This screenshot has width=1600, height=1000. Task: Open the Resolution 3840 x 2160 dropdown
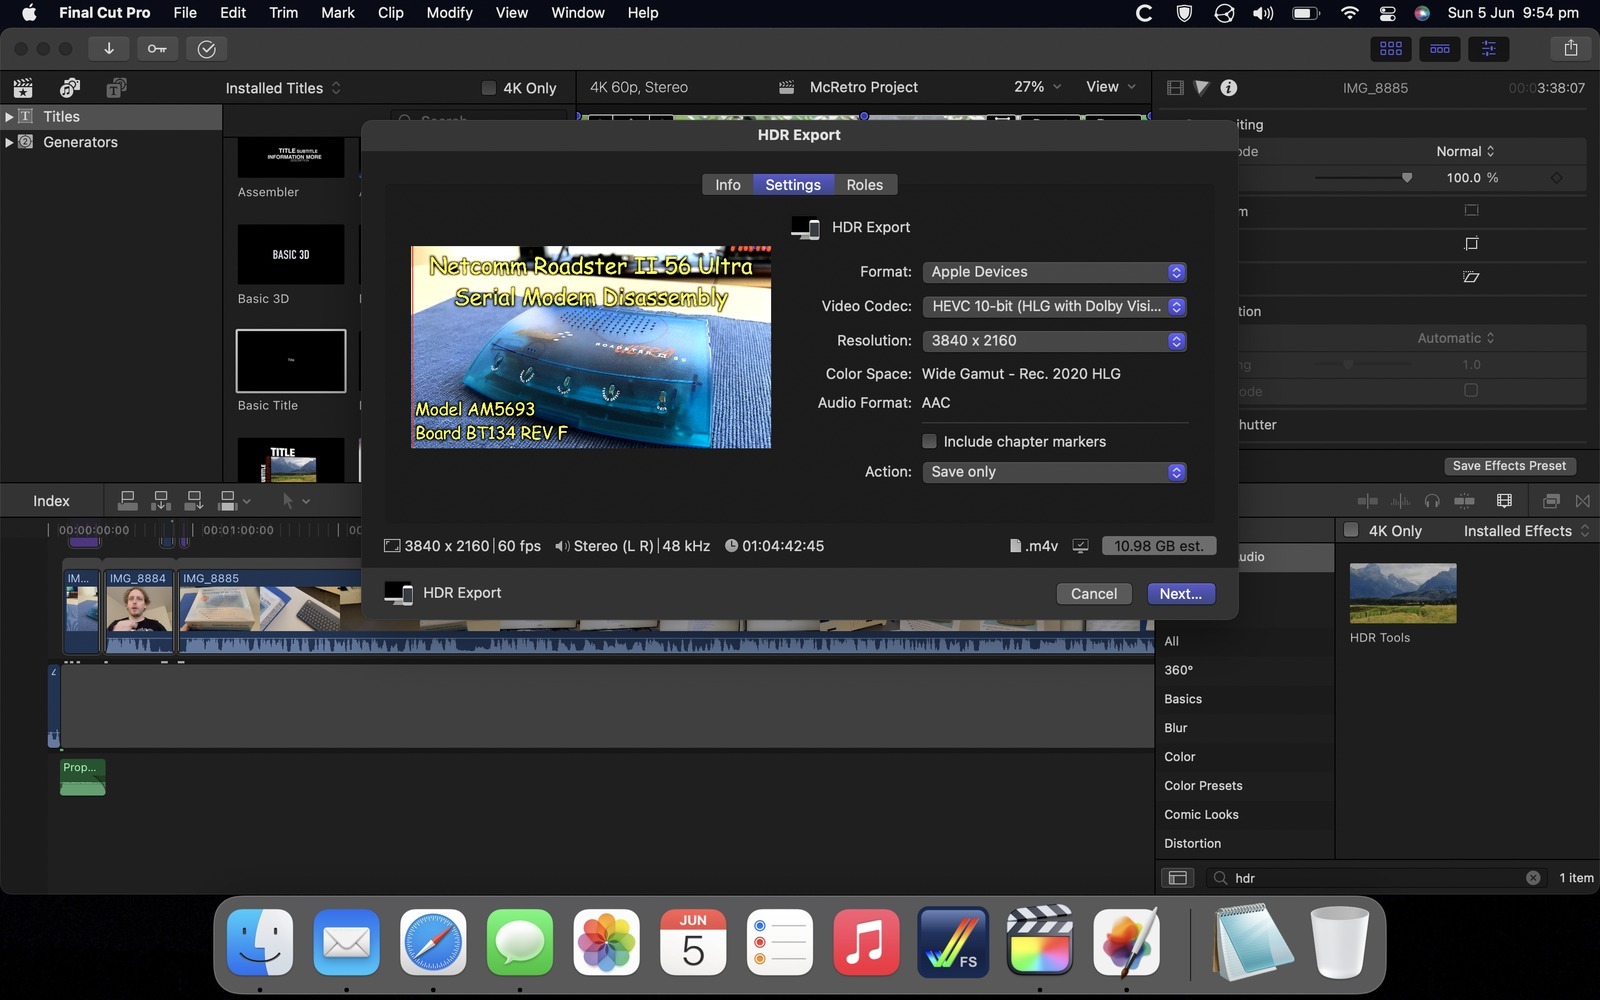1055,341
